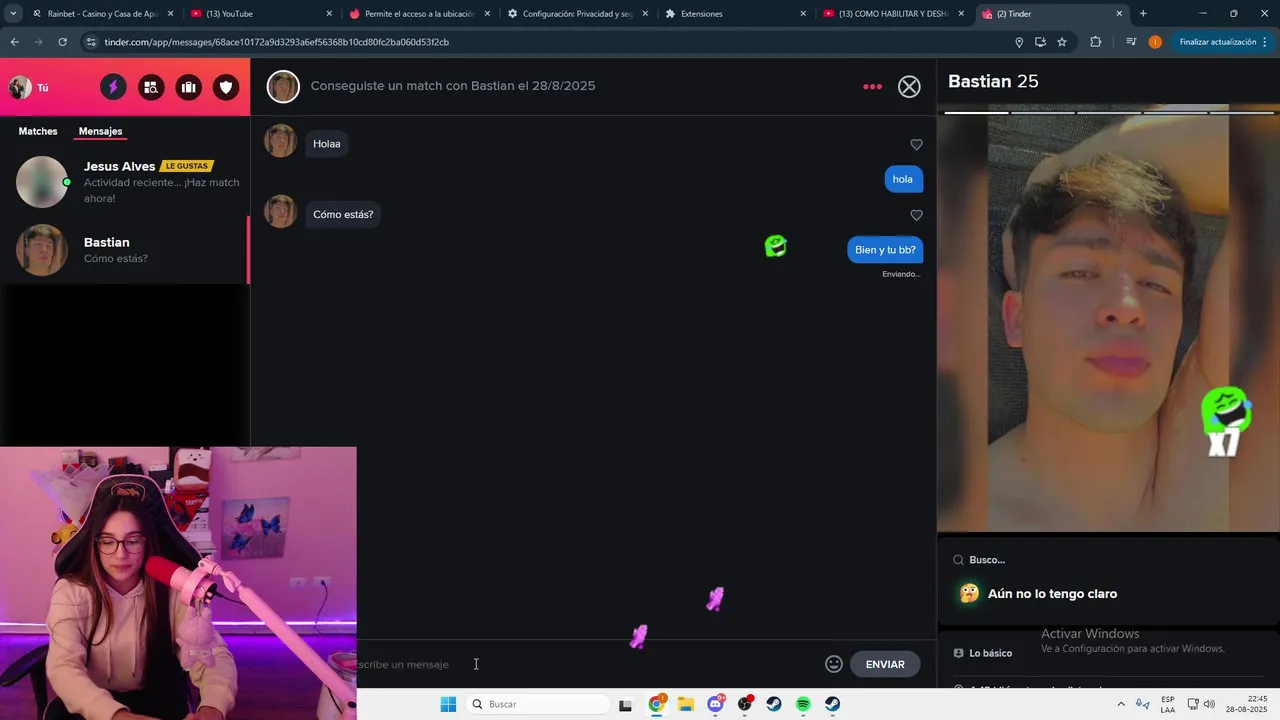Open the Bastian conversation in message list
Screen dimensions: 1280x720
[x=125, y=250]
